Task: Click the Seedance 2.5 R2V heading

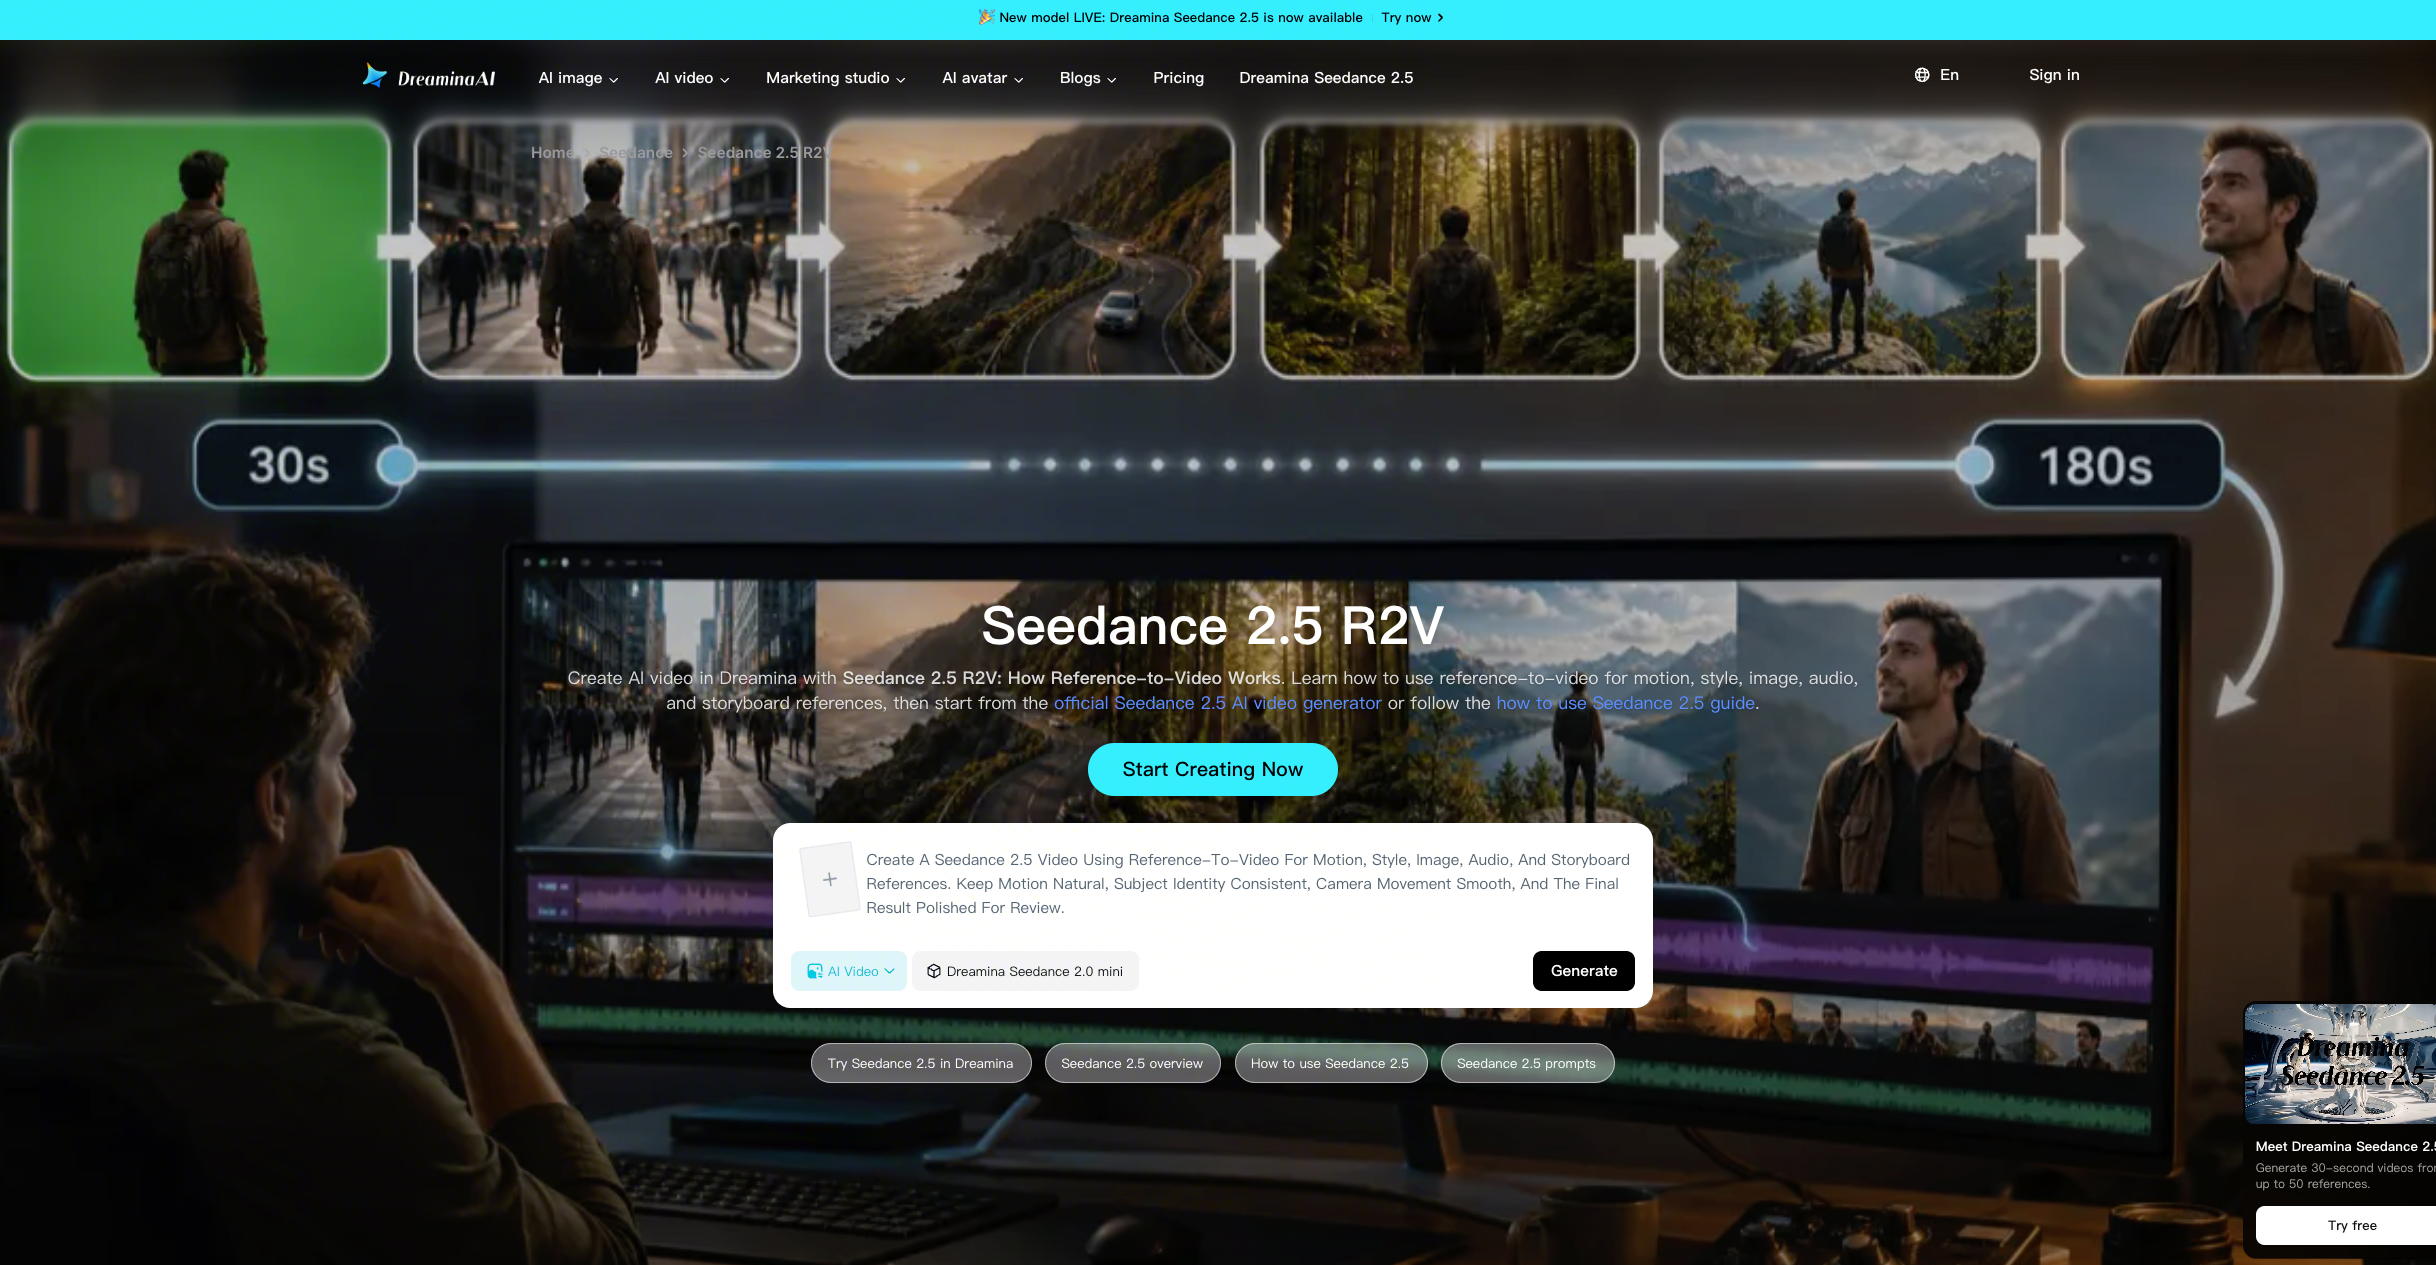Action: point(1212,626)
